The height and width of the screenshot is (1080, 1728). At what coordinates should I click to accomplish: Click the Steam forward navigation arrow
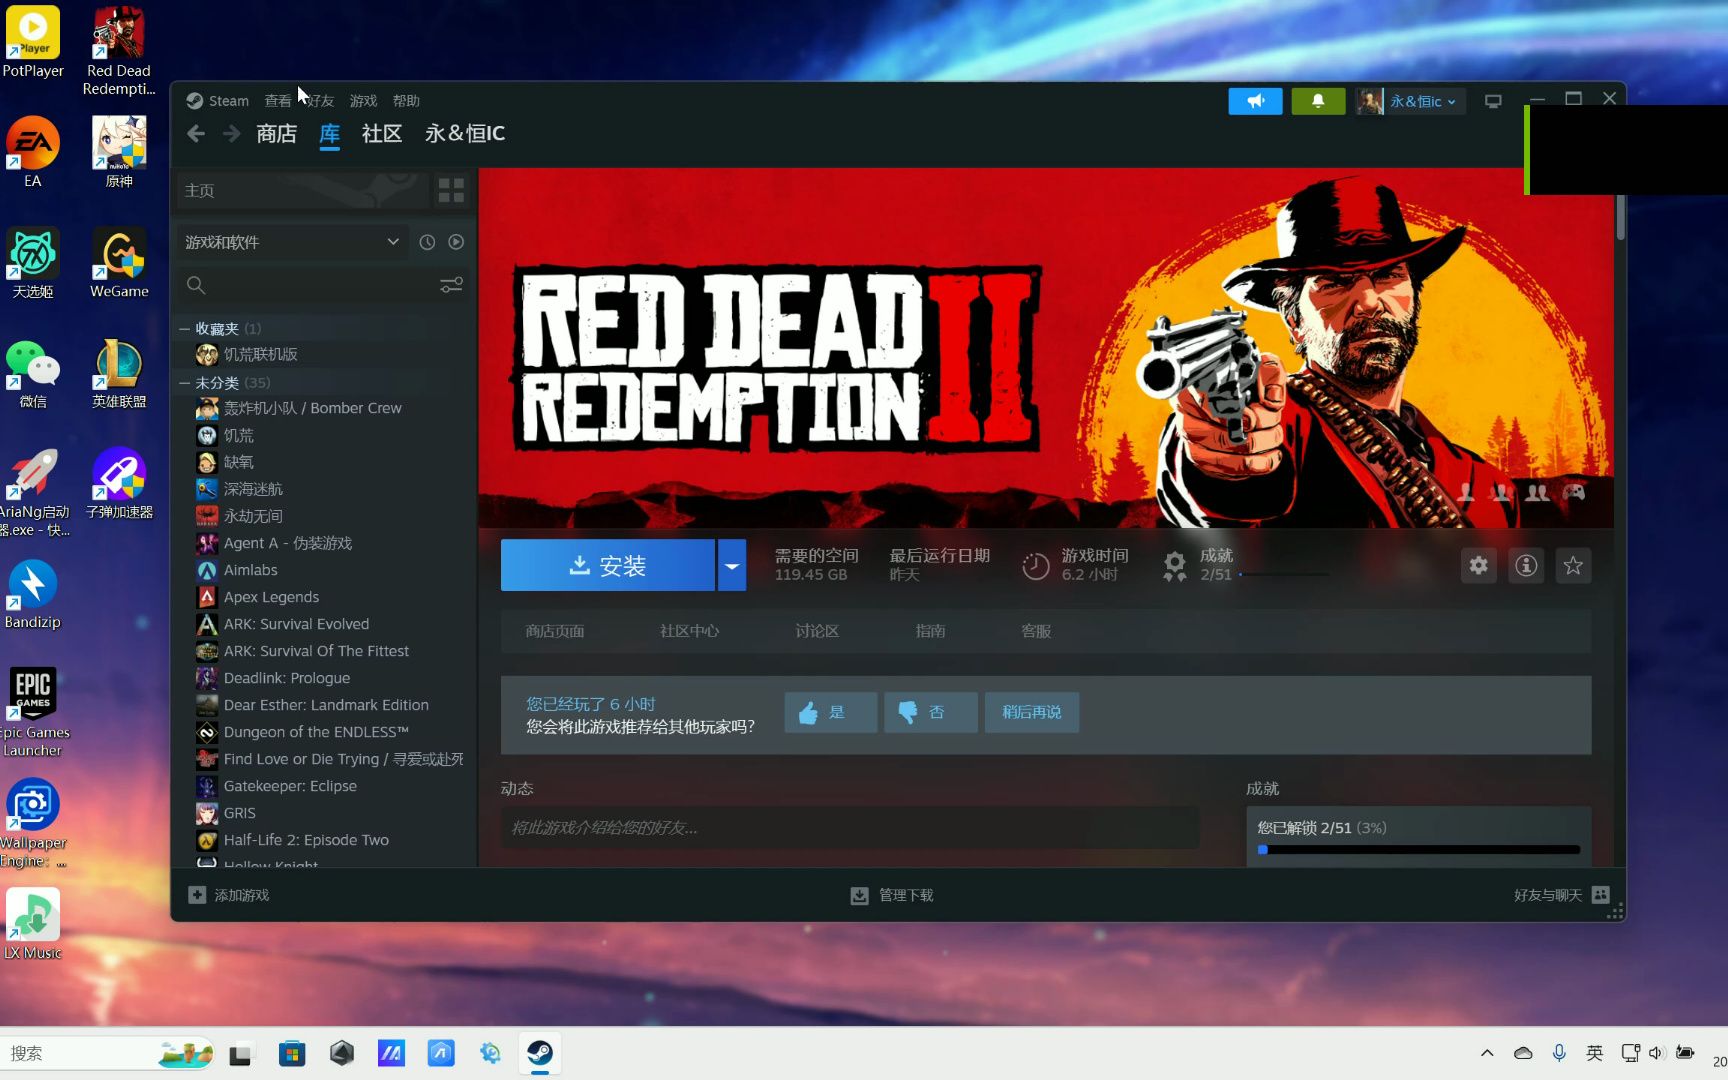click(x=231, y=134)
